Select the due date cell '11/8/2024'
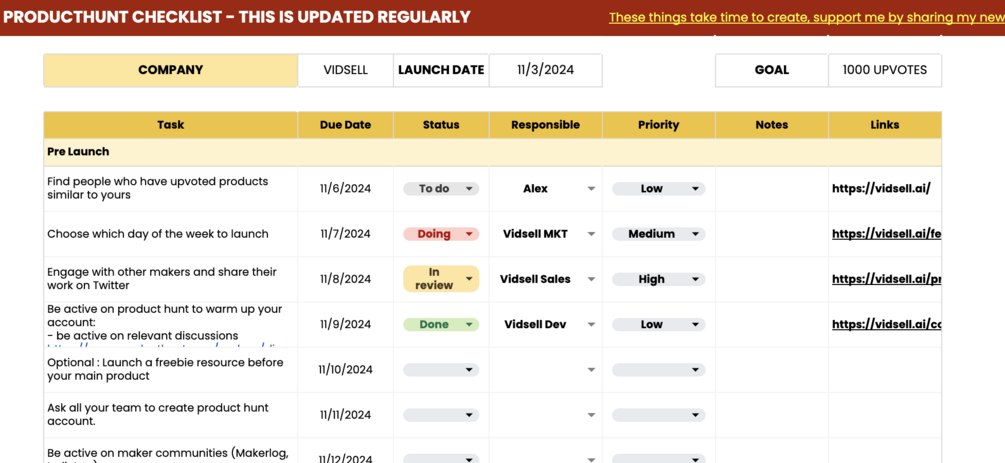Image resolution: width=1005 pixels, height=463 pixels. pos(345,279)
